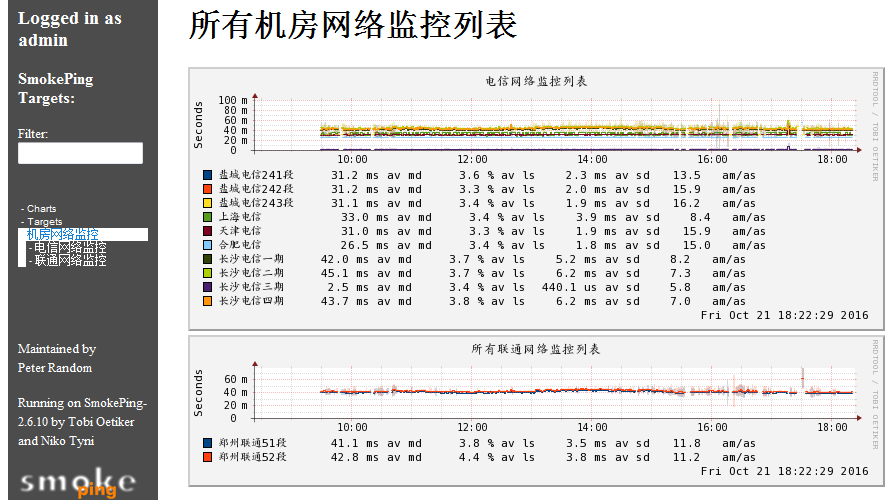
Task: Focus the Filter text field
Action: coord(80,153)
